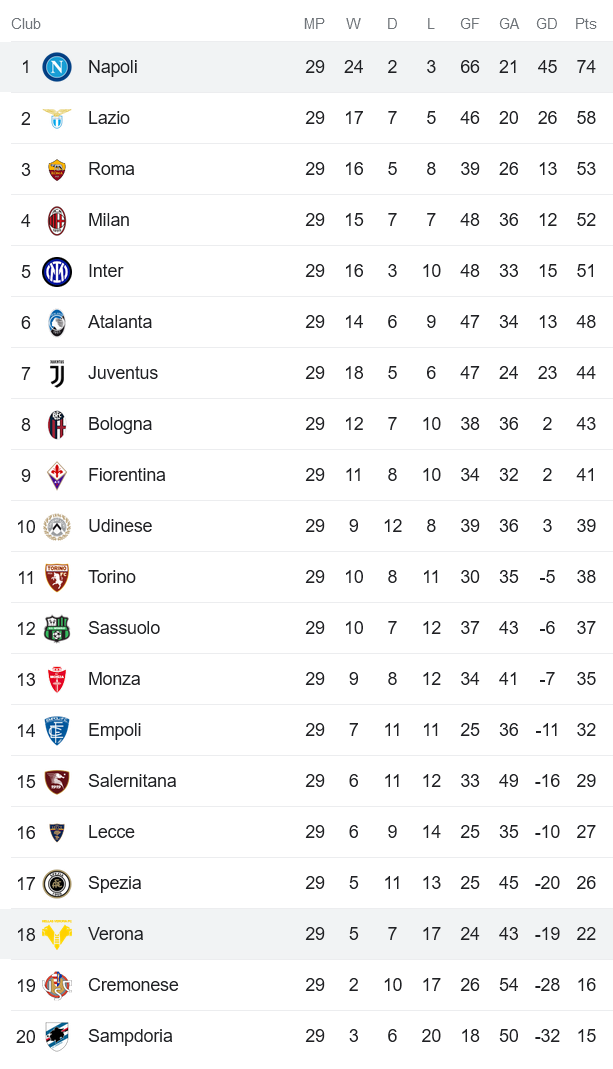Open the Salernitana team link
Viewport: 613px width, 1069px height.
[x=132, y=781]
